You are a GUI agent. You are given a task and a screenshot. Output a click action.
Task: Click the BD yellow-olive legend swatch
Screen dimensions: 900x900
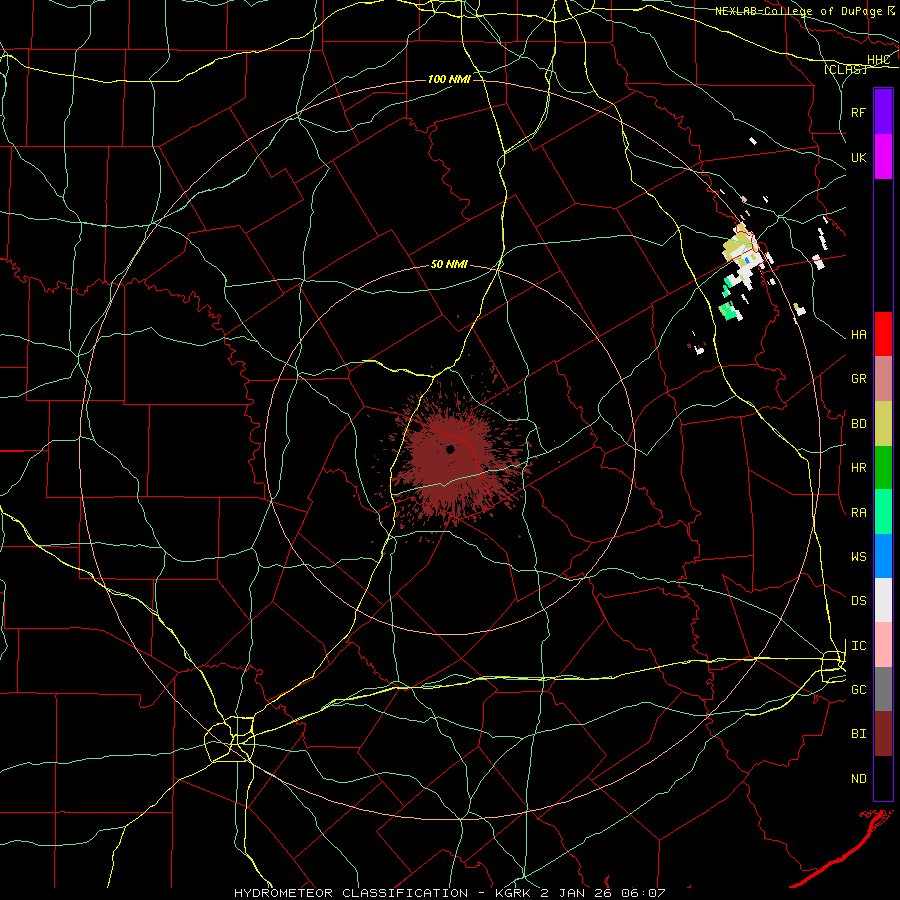[x=883, y=423]
